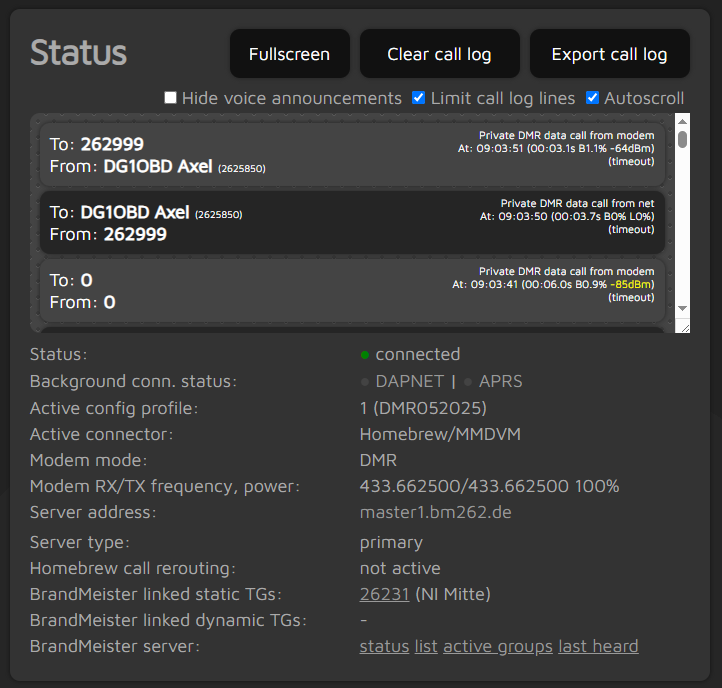Click the call log scrollbar thumb

[x=683, y=139]
